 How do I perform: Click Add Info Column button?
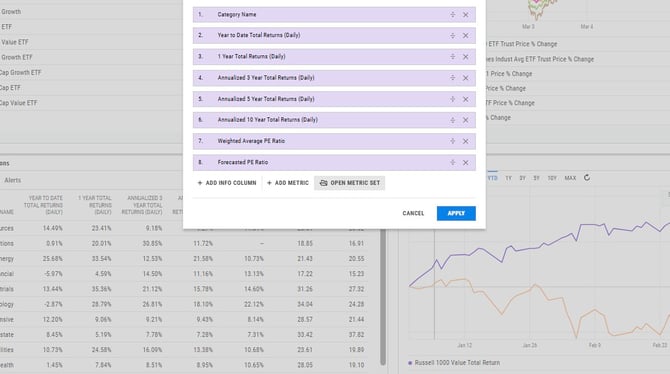[227, 183]
